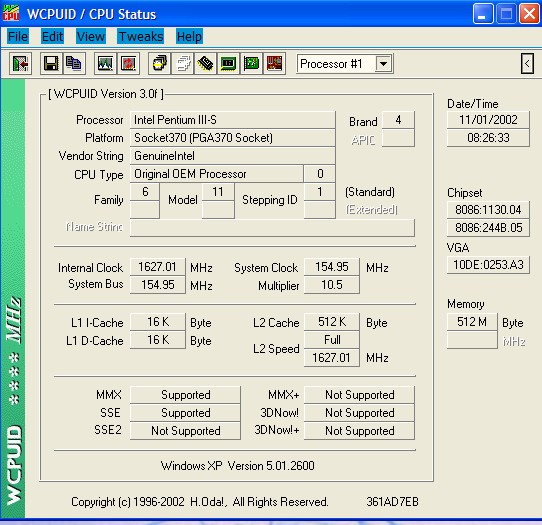Click the red refresh toolbar icon
The image size is (542, 525).
128,64
